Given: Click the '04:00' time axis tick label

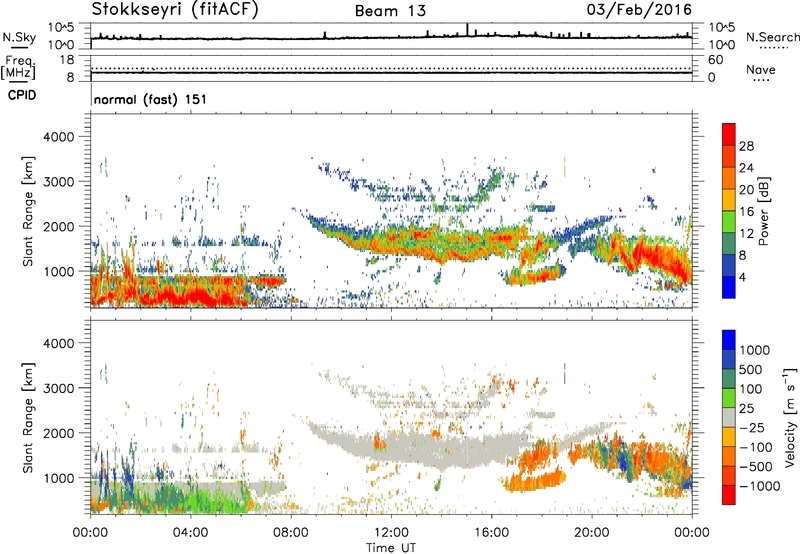Looking at the screenshot, I should point(191,533).
